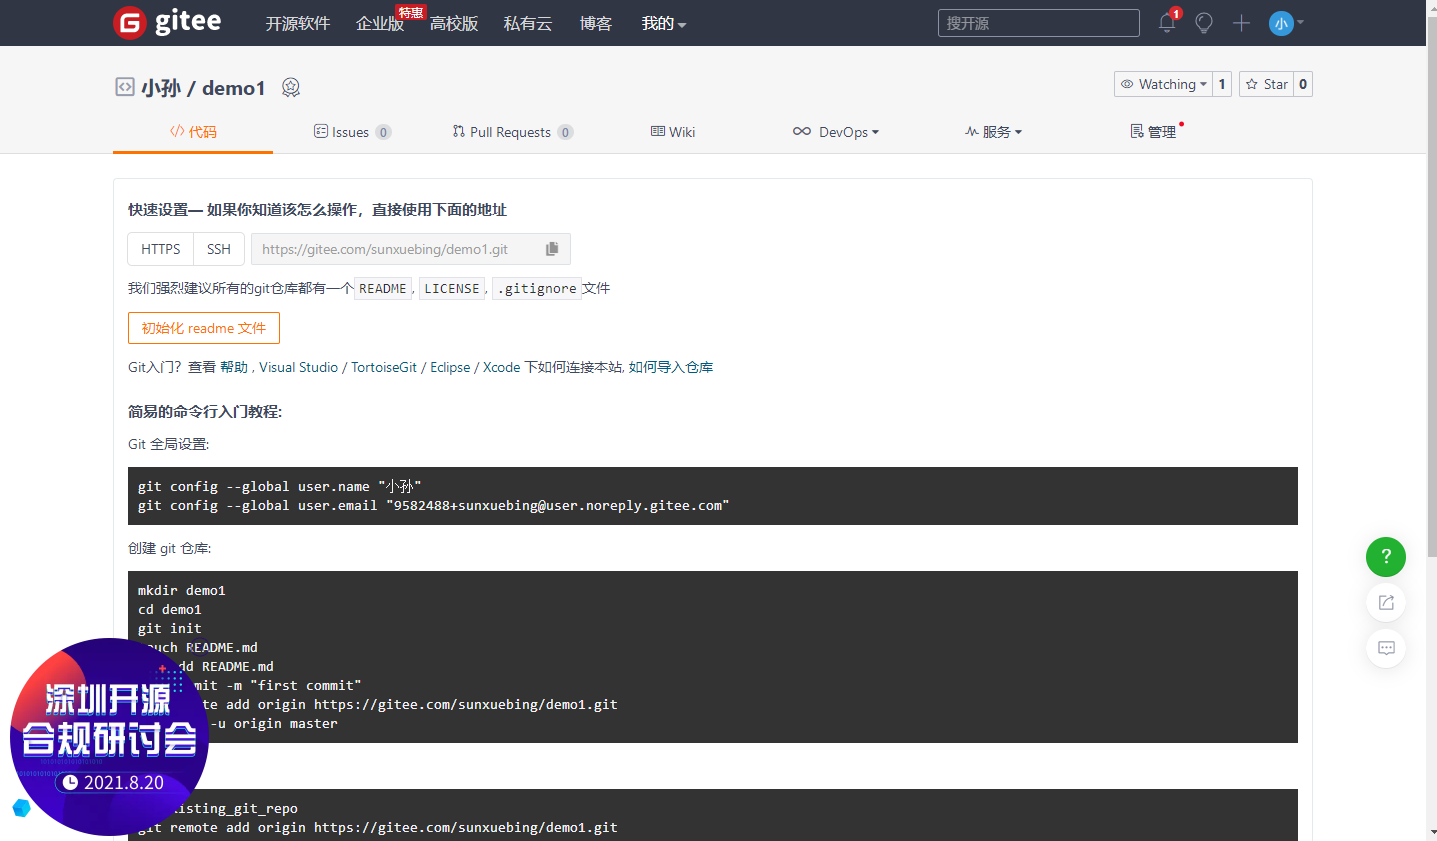Viewport: 1437px width, 841px height.
Task: Switch to the 代码 tab
Action: (x=193, y=132)
